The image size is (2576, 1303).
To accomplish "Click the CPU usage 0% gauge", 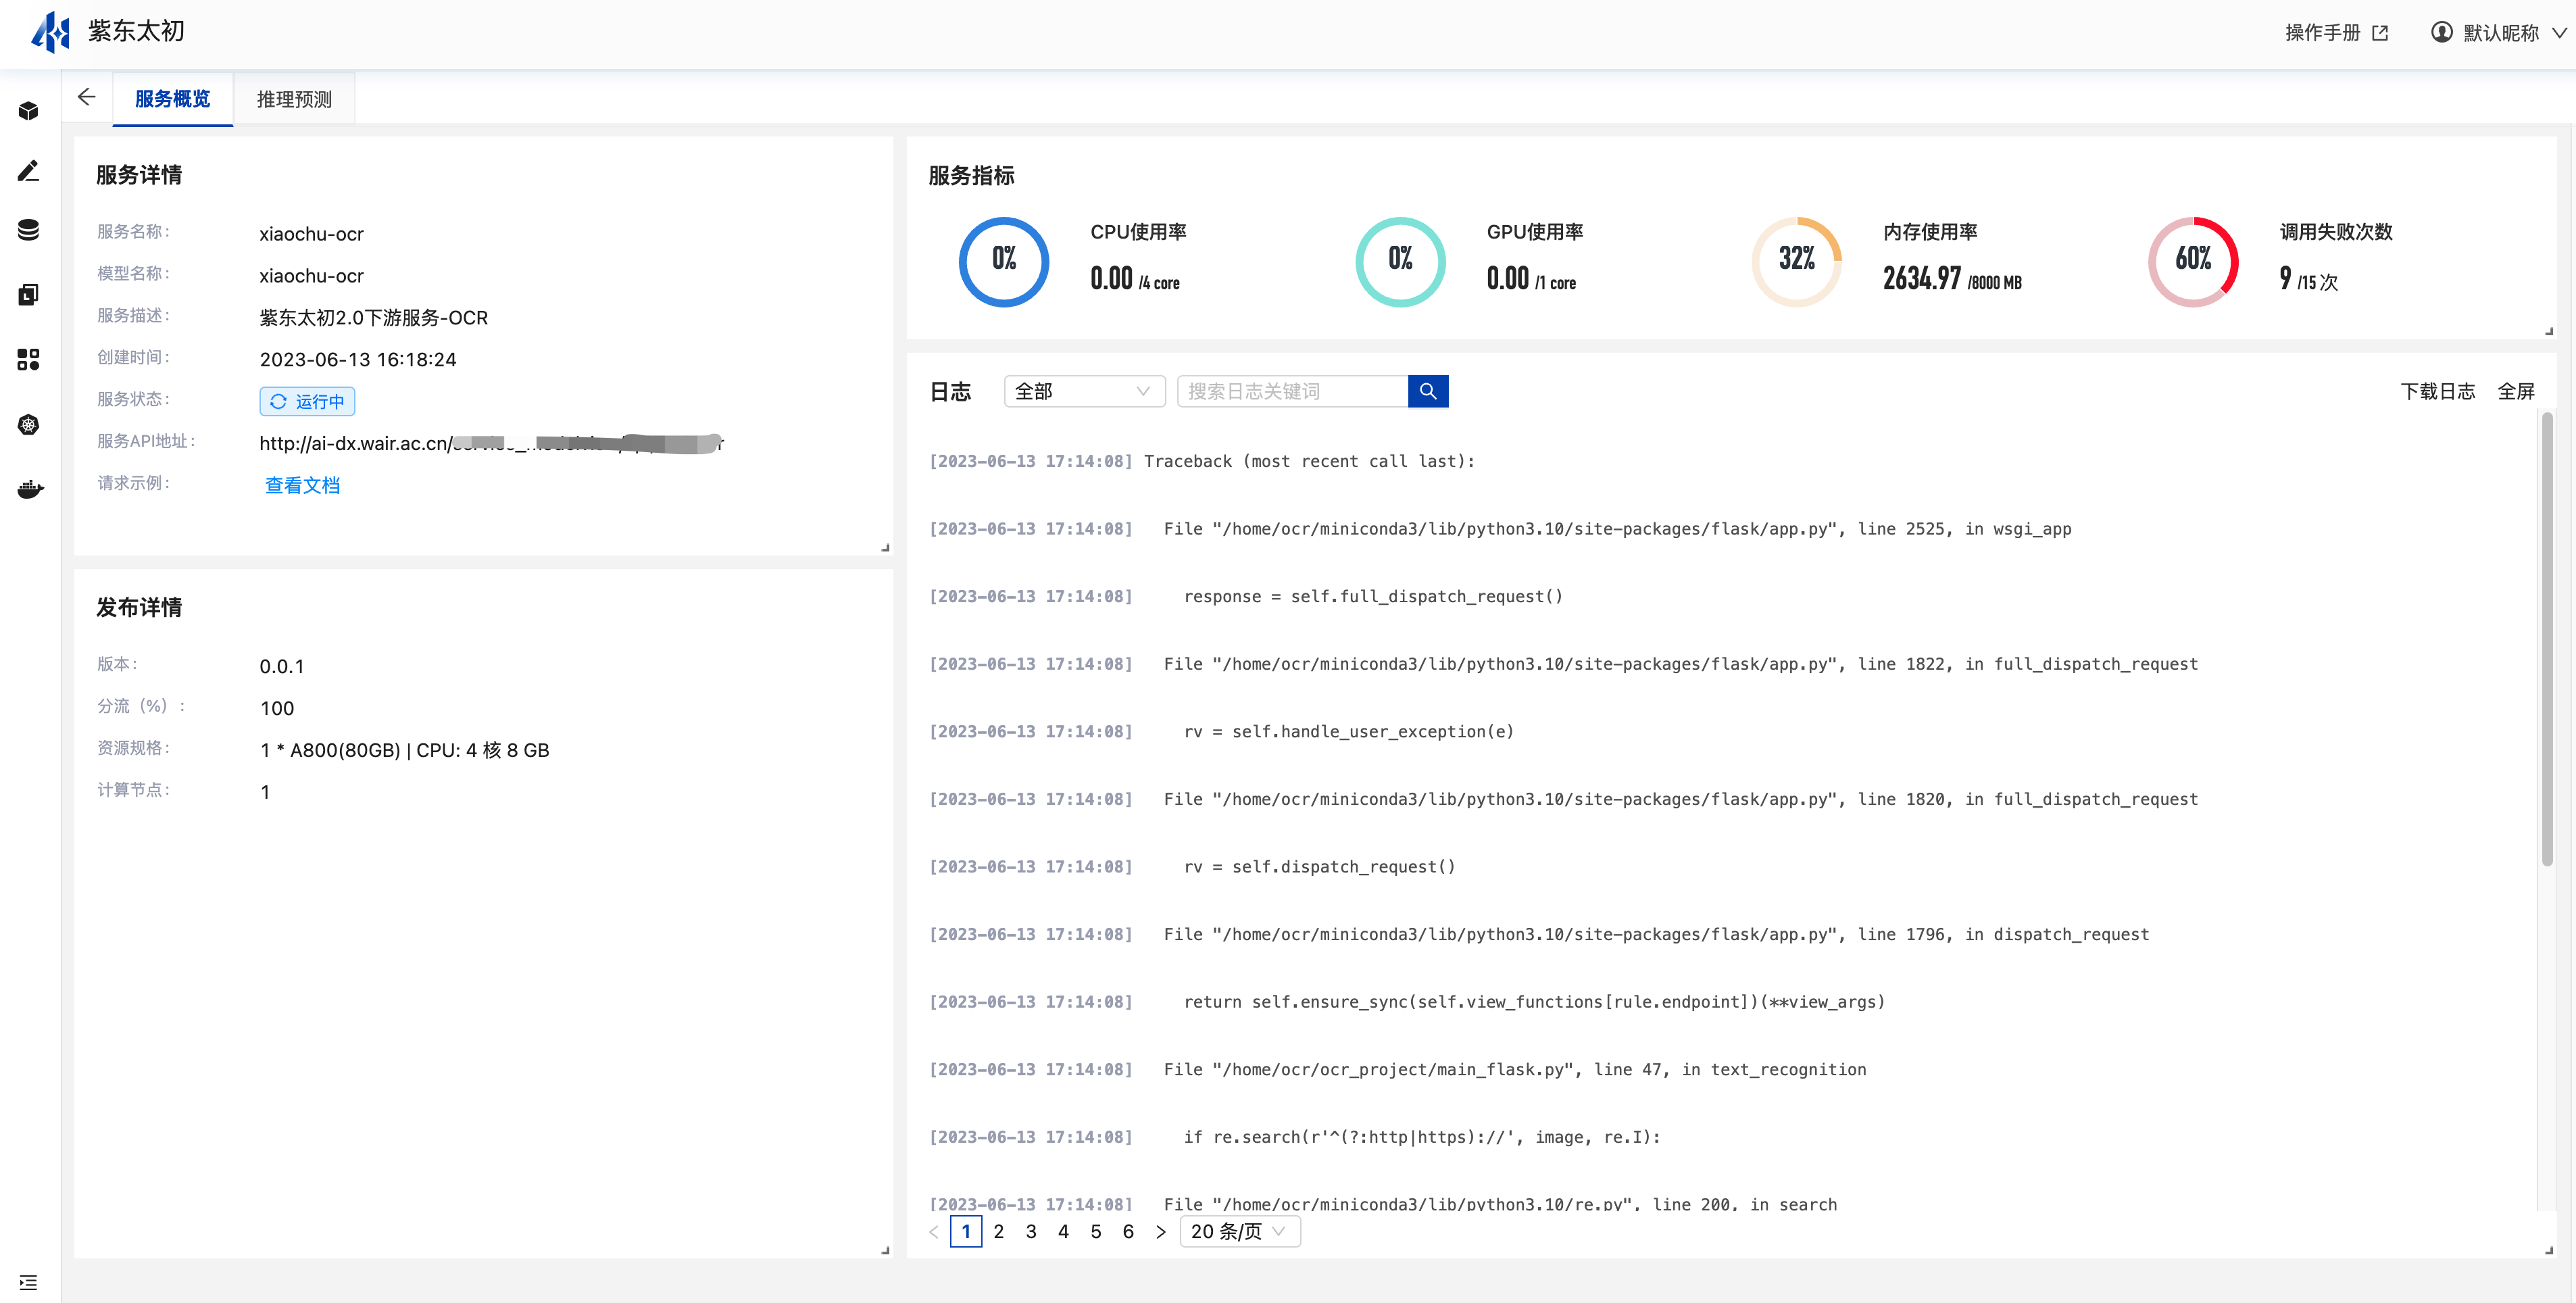I will point(1003,261).
